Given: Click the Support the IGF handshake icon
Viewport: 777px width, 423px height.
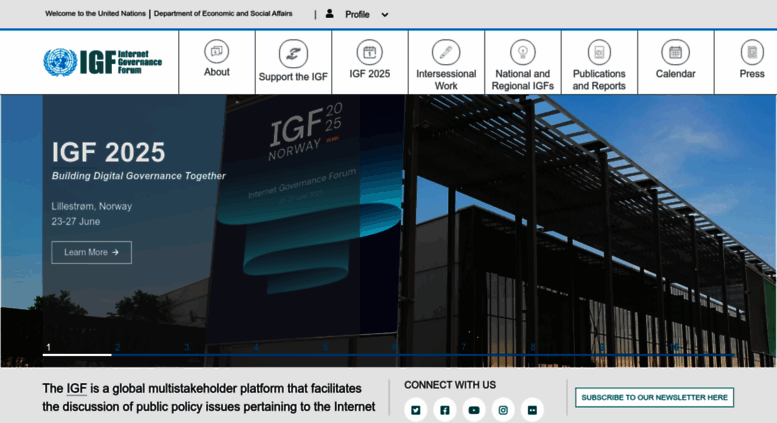Looking at the screenshot, I should coord(293,53).
